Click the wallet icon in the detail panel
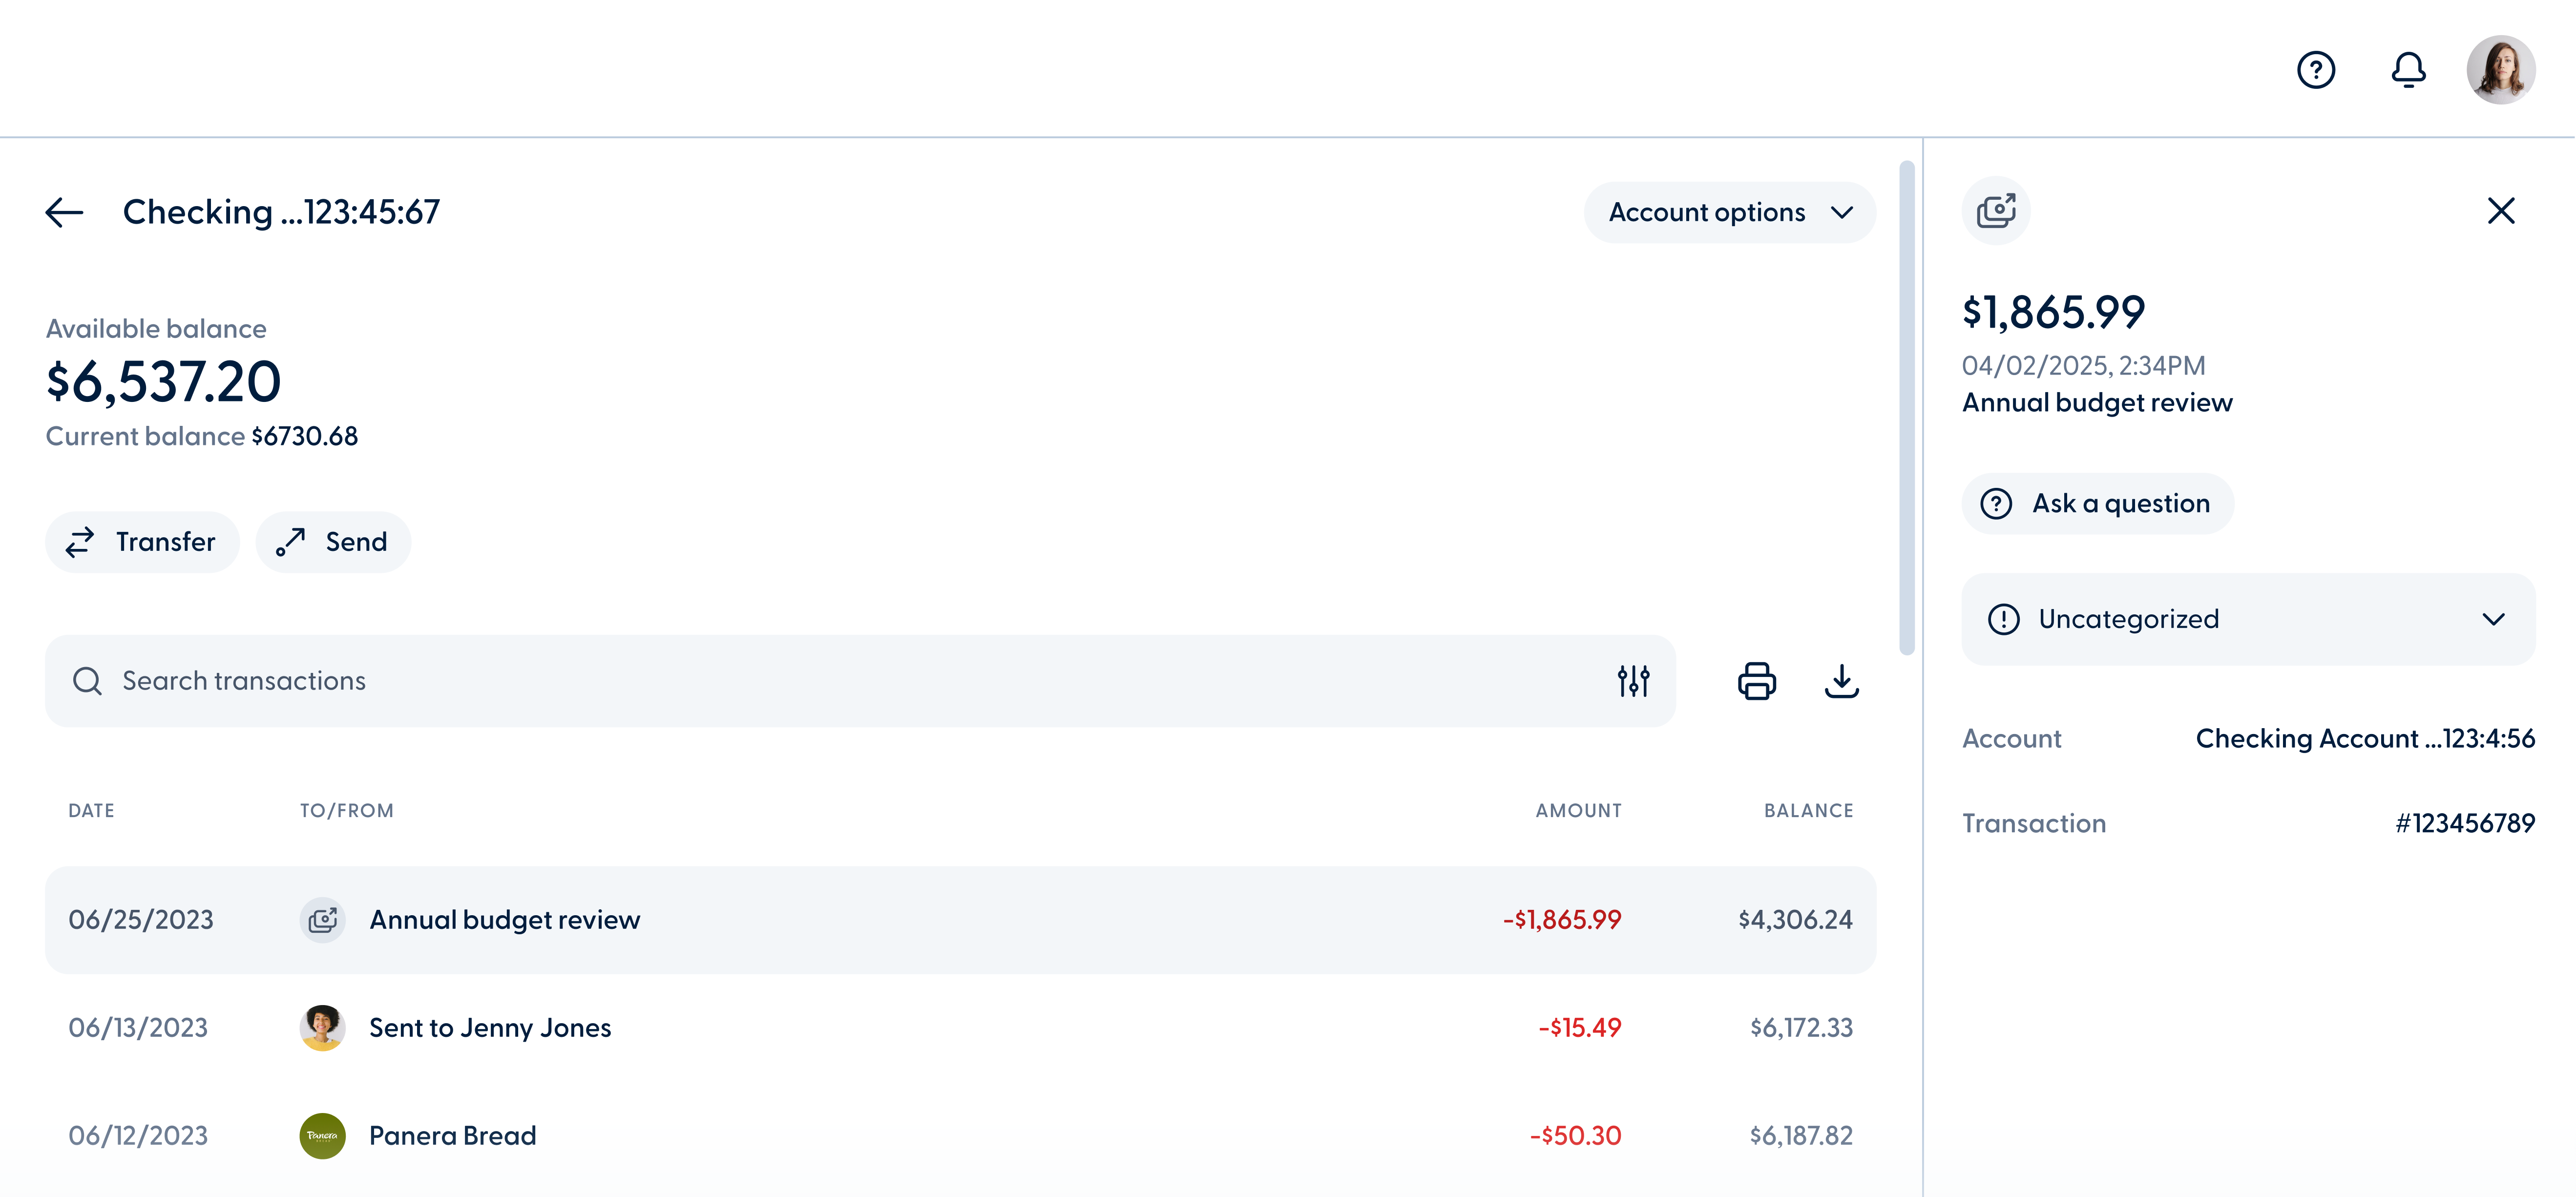Image resolution: width=2576 pixels, height=1197 pixels. (x=1996, y=211)
